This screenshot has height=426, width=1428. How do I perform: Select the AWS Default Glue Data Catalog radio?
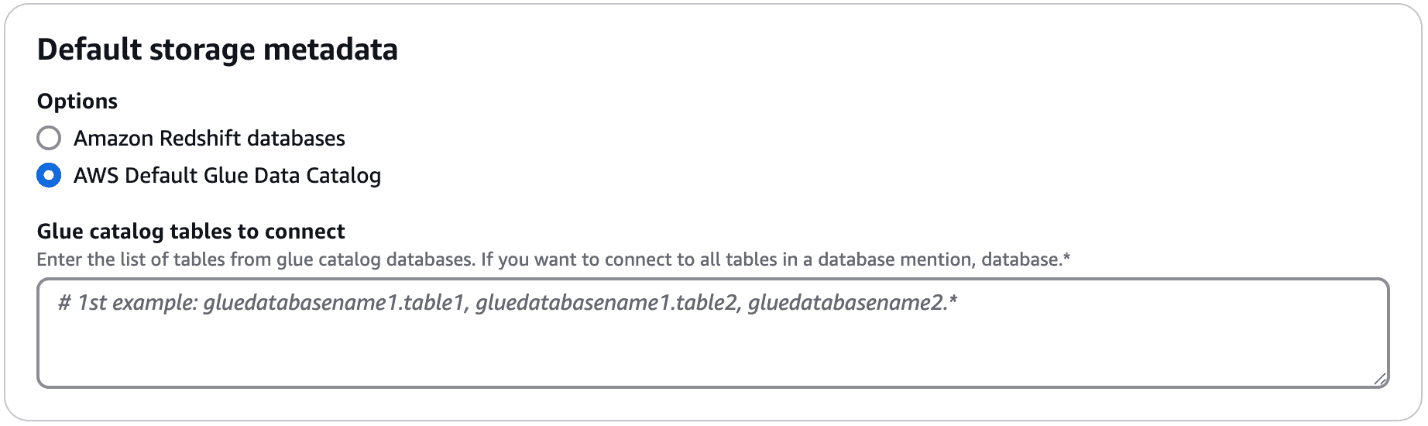tap(48, 176)
